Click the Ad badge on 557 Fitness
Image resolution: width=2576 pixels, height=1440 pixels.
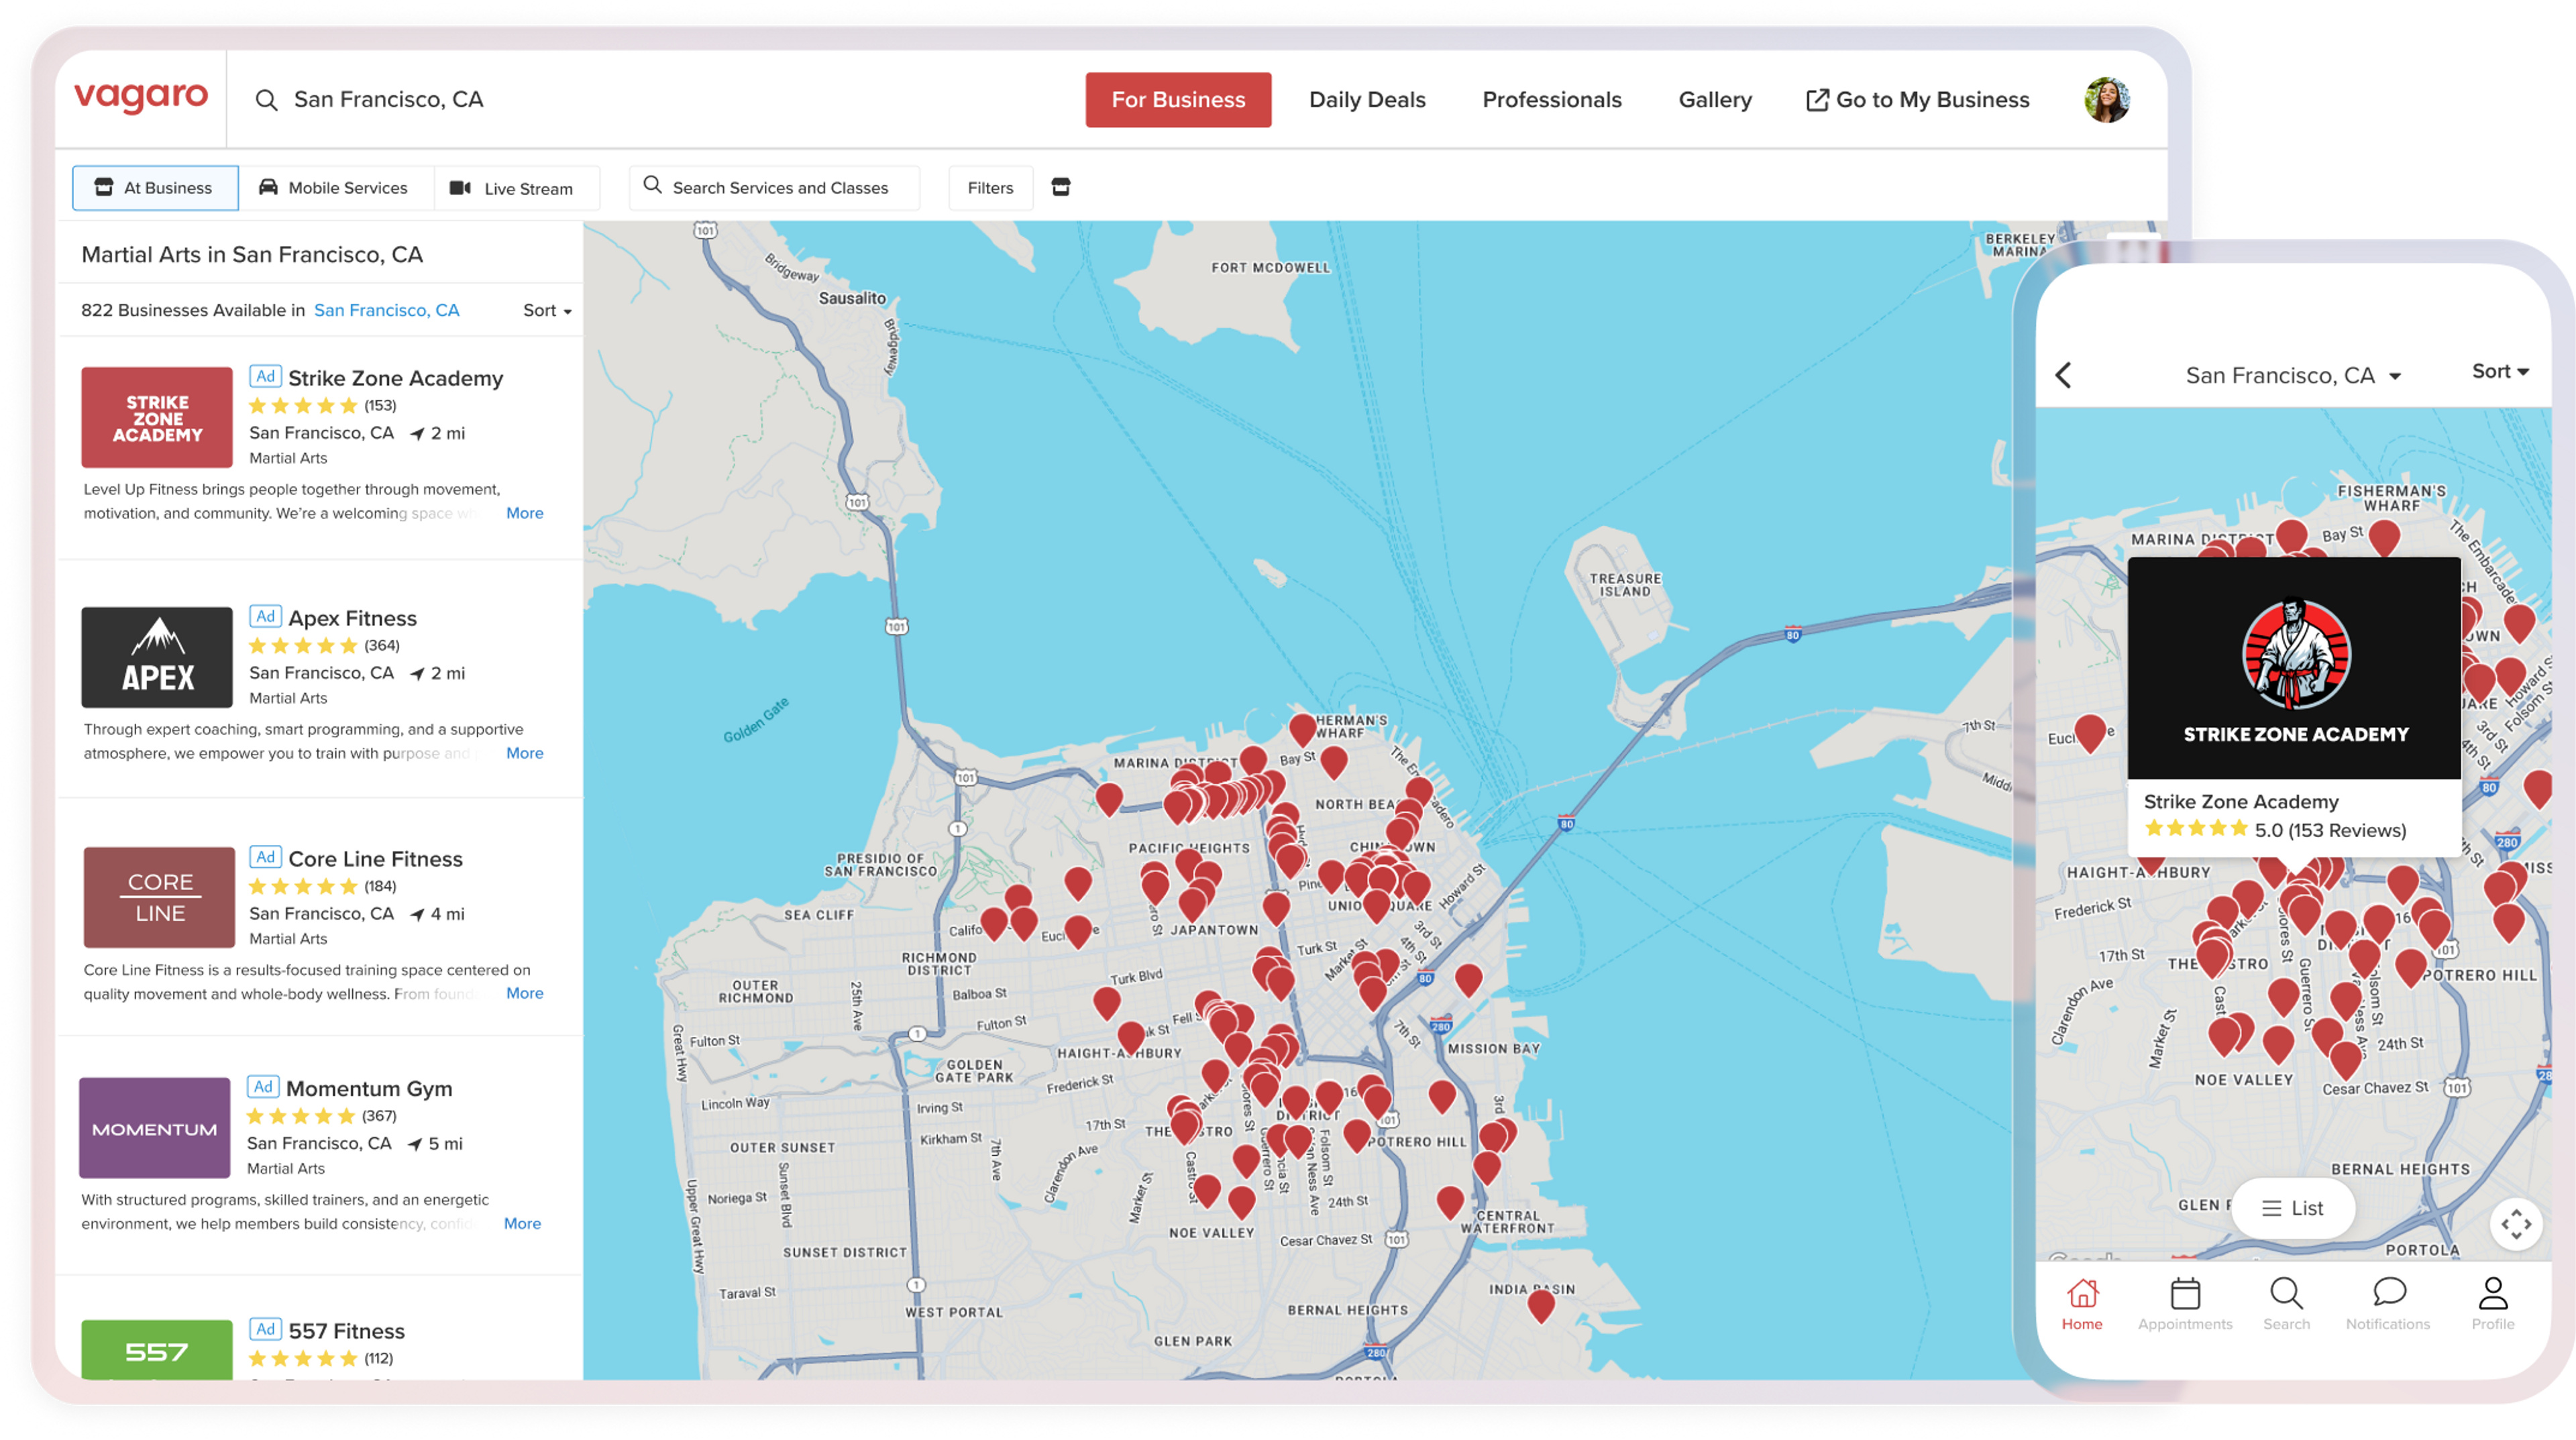[265, 1329]
